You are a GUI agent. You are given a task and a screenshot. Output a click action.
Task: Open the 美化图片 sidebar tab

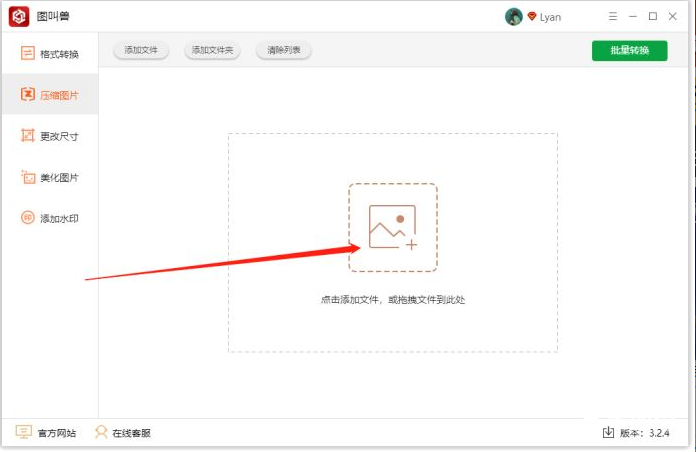pyautogui.click(x=50, y=177)
